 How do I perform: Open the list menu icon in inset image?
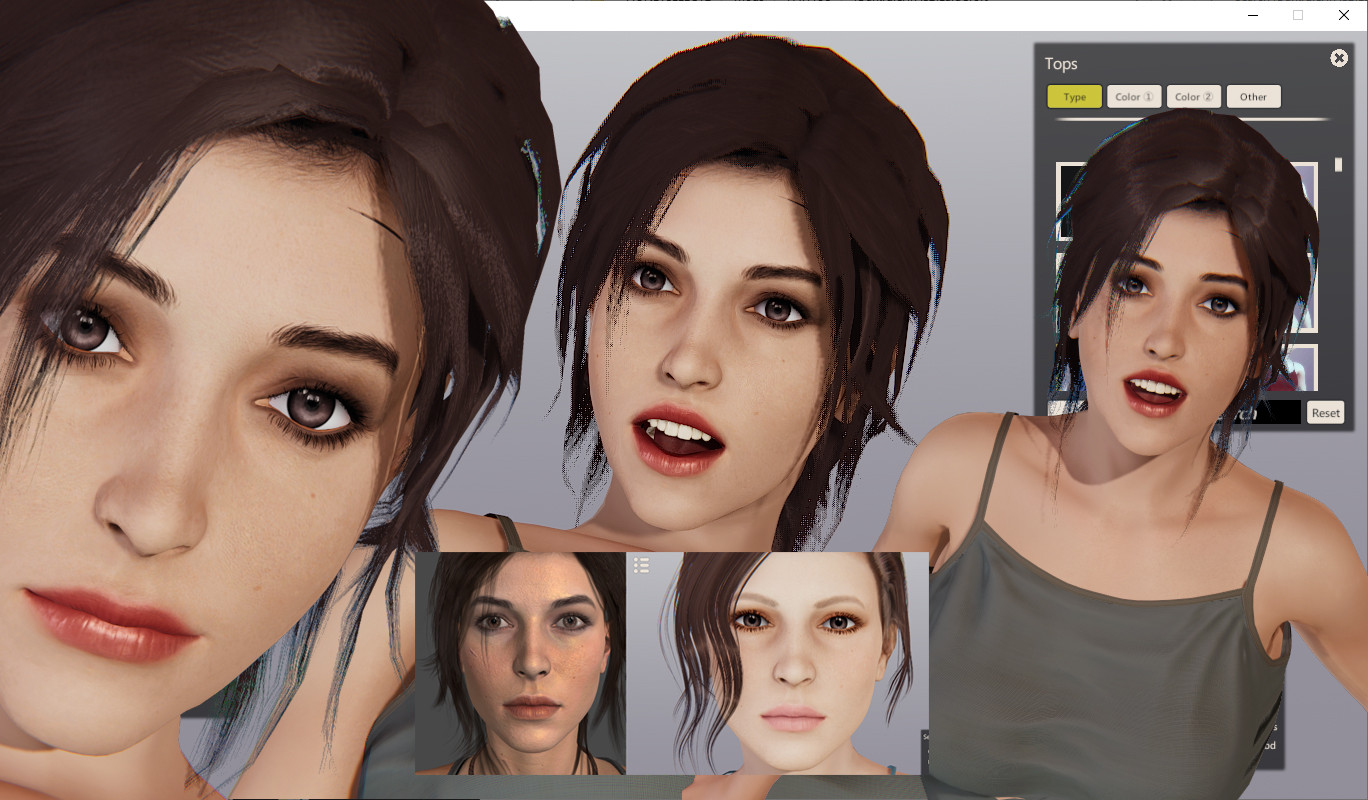pos(642,566)
